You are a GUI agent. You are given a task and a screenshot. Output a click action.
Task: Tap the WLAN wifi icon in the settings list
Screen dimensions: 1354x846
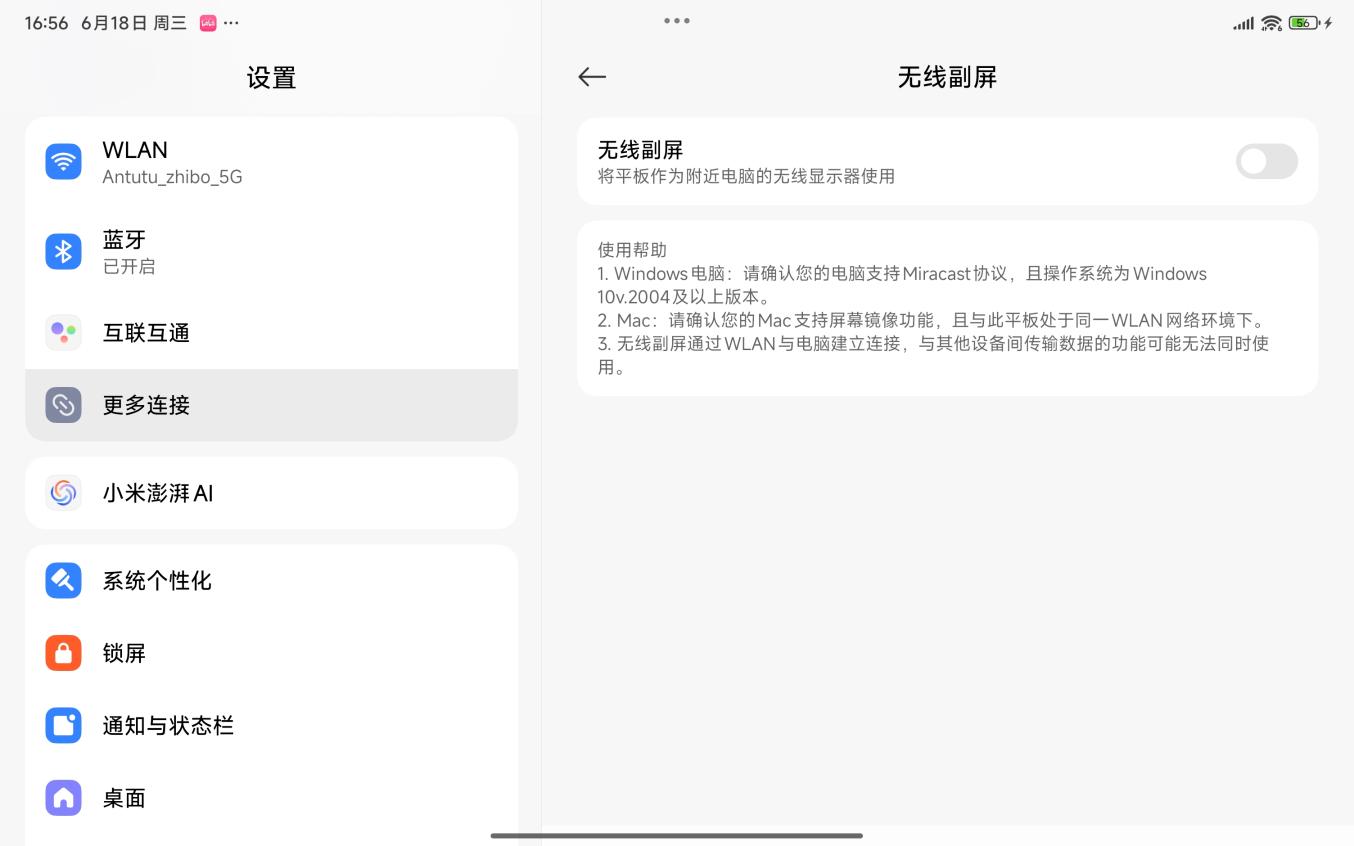(x=63, y=162)
